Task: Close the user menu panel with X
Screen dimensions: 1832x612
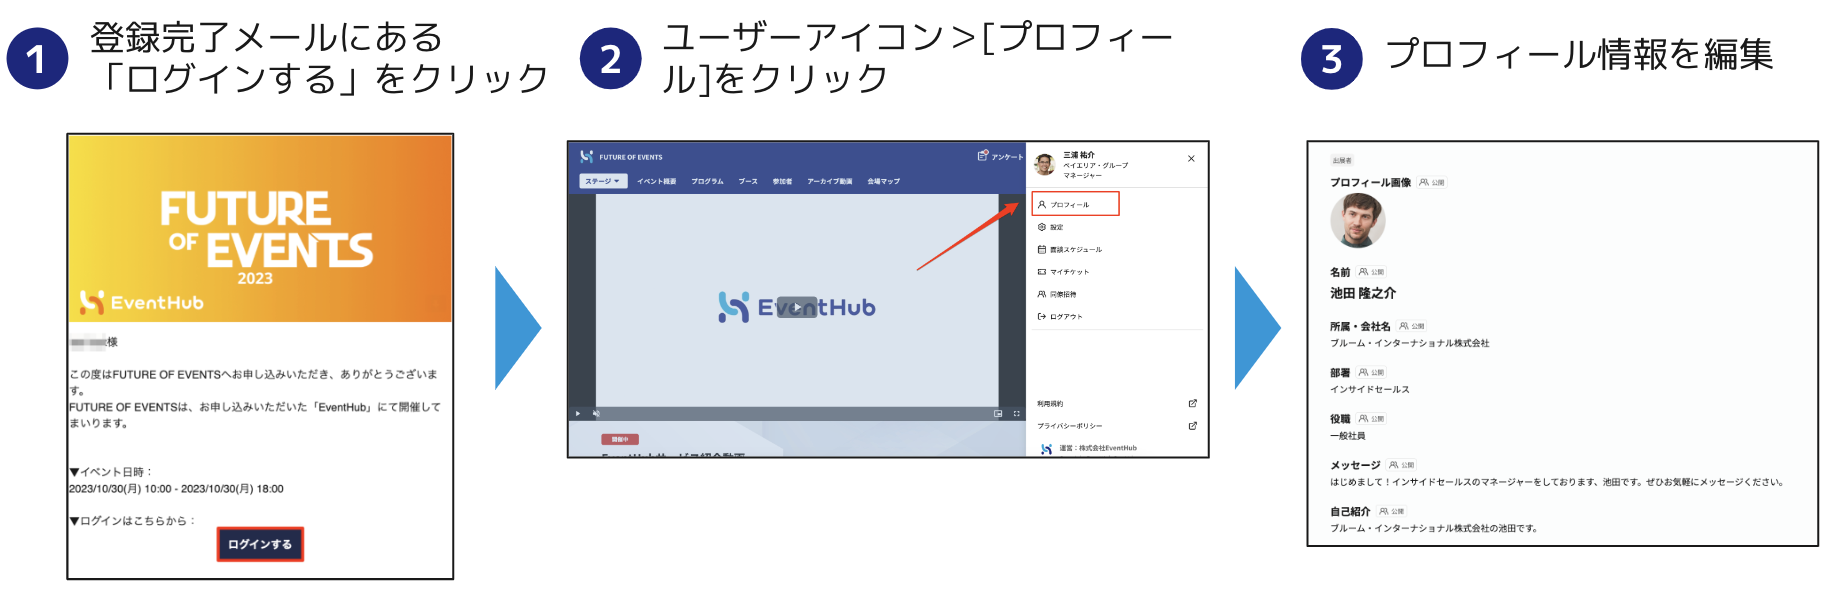Action: click(1191, 158)
